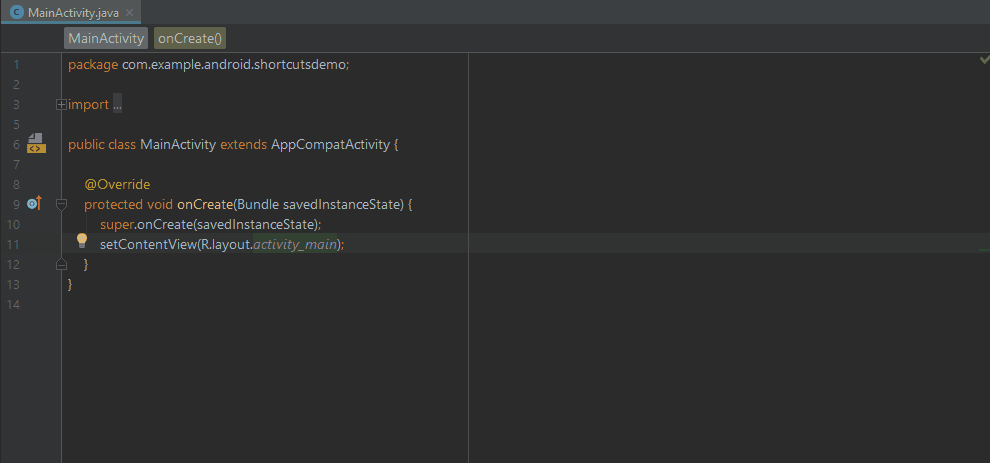This screenshot has width=990, height=463.
Task: Click fold end marker at line 12
Action: (x=61, y=264)
